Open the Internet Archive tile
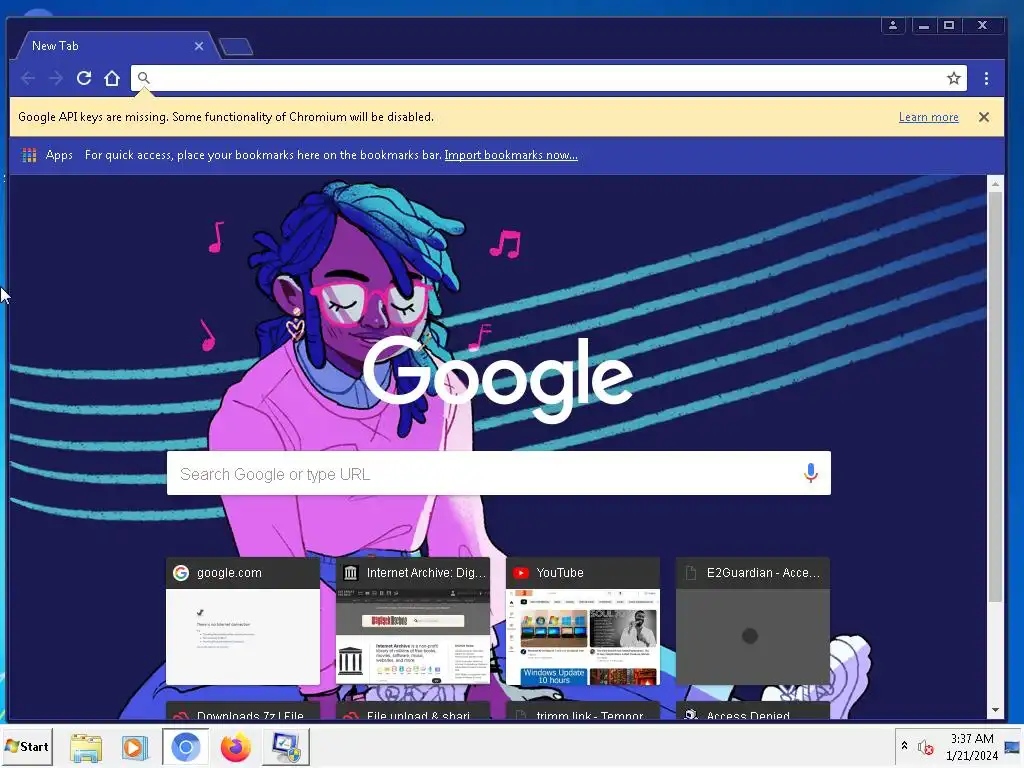1024x768 pixels. (x=413, y=621)
